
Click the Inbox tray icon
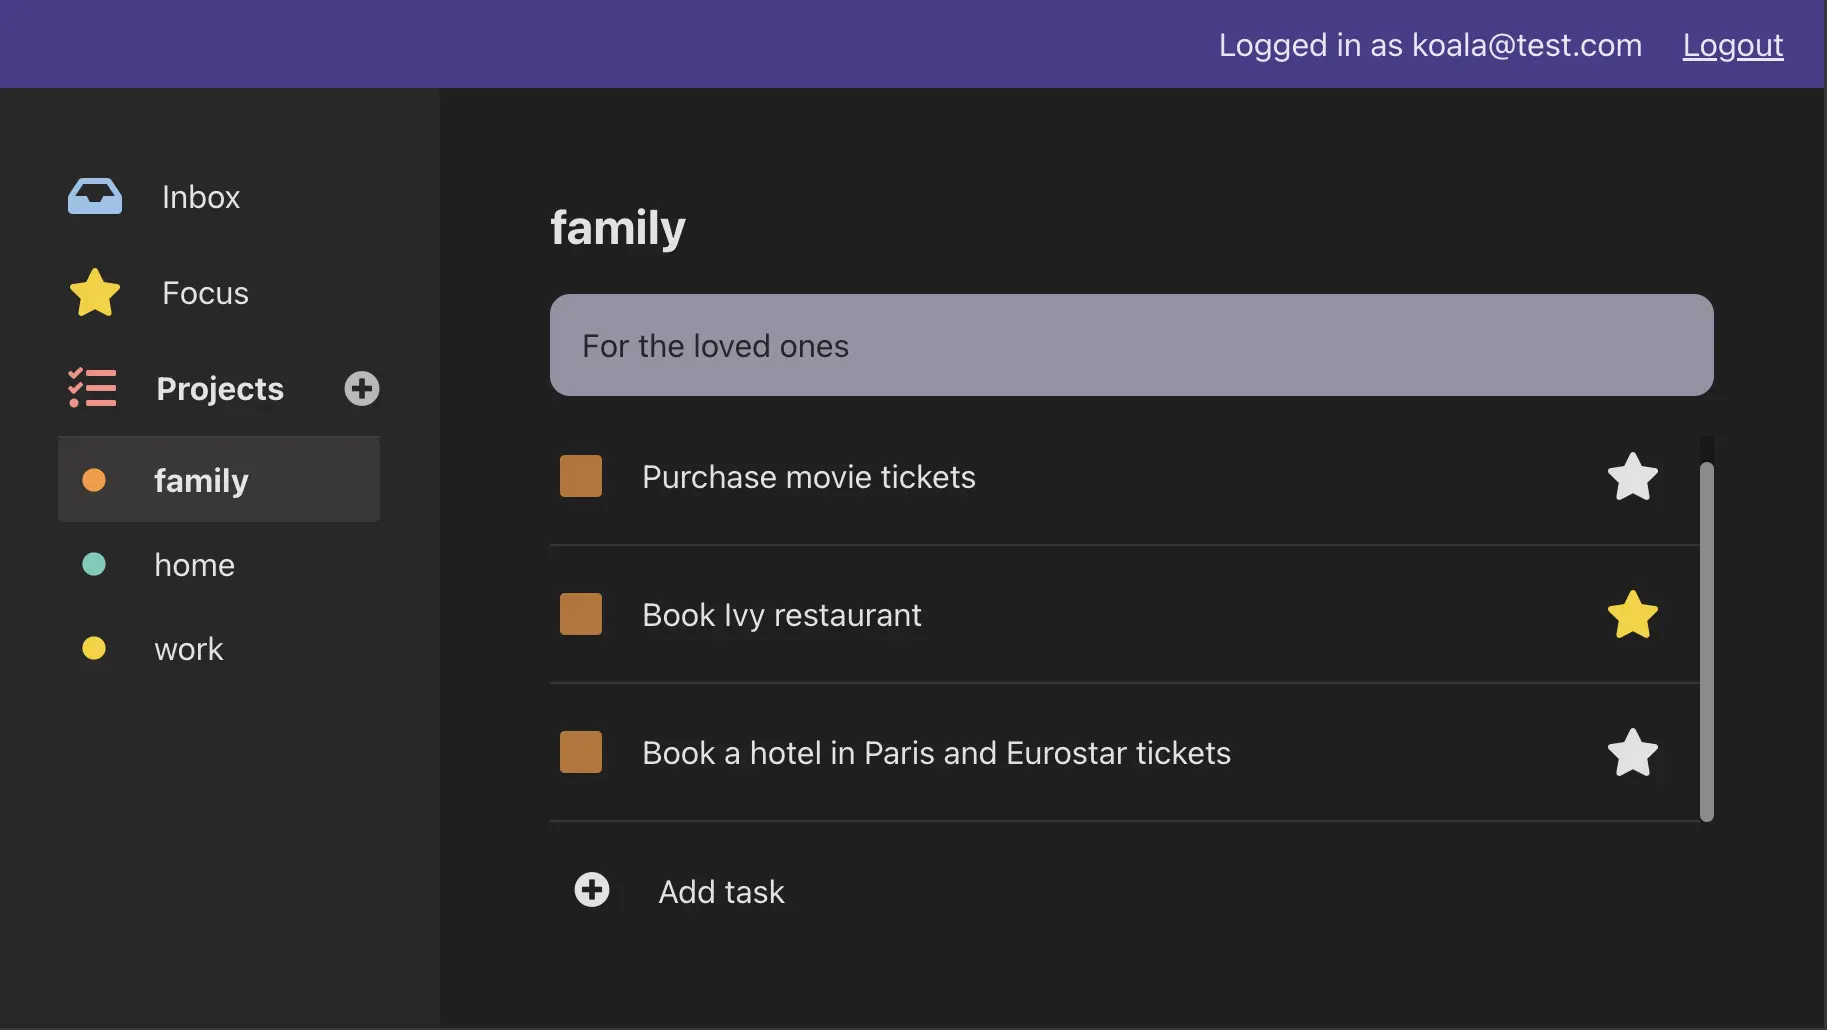point(95,196)
